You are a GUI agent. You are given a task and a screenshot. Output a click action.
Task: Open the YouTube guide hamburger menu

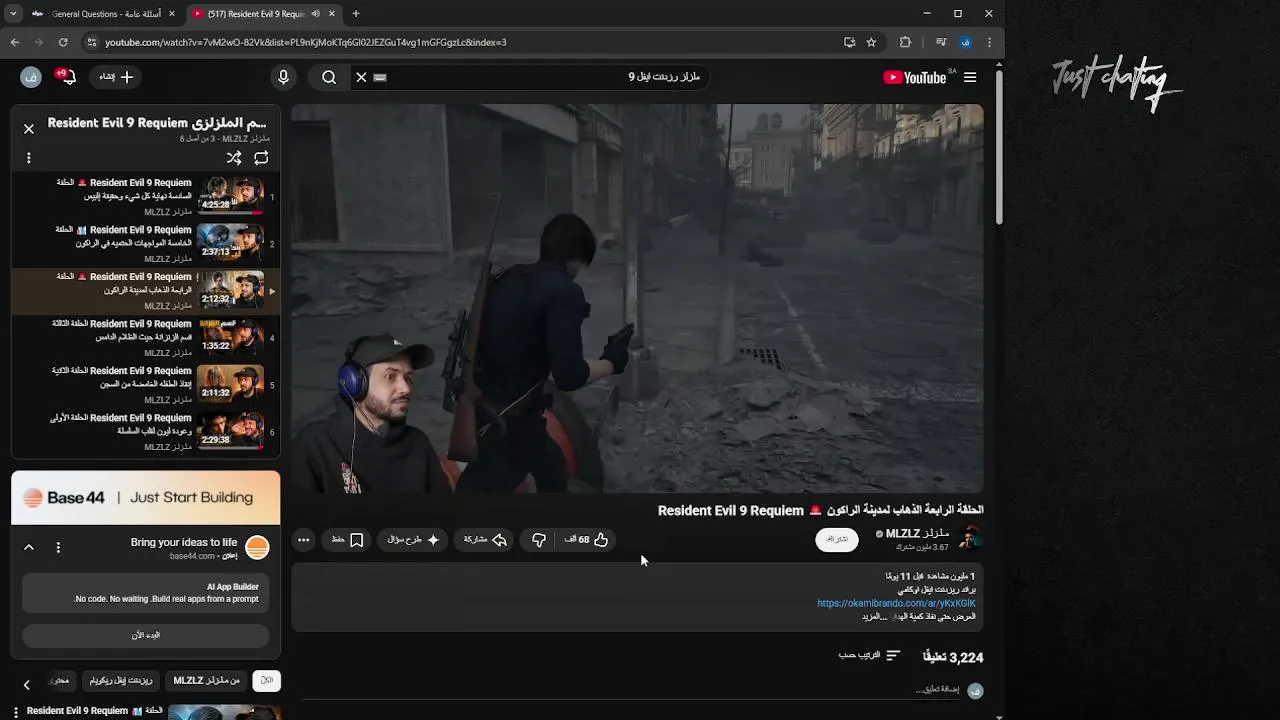tap(969, 77)
